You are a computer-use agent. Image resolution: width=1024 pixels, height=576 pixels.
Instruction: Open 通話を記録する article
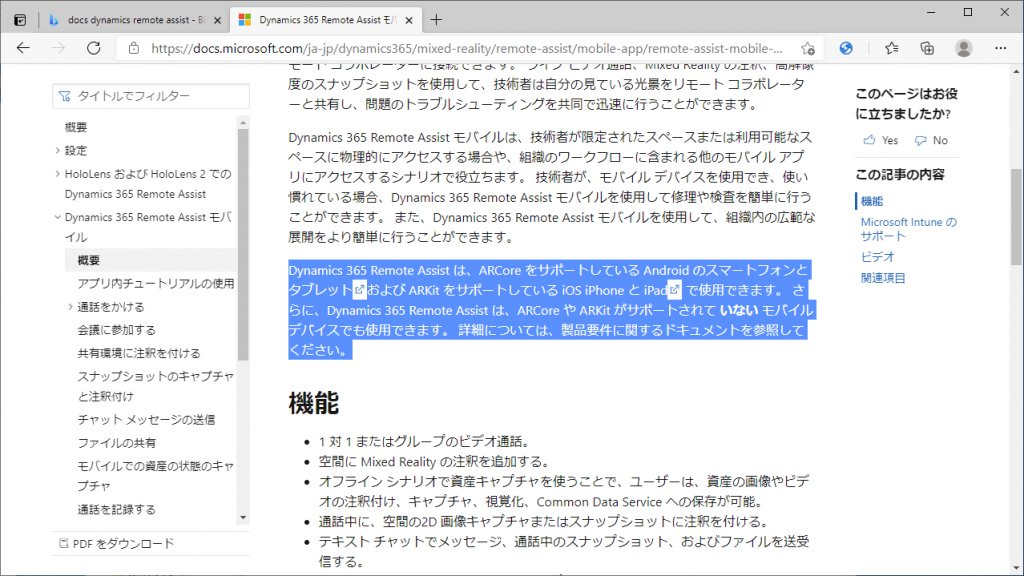tap(116, 509)
